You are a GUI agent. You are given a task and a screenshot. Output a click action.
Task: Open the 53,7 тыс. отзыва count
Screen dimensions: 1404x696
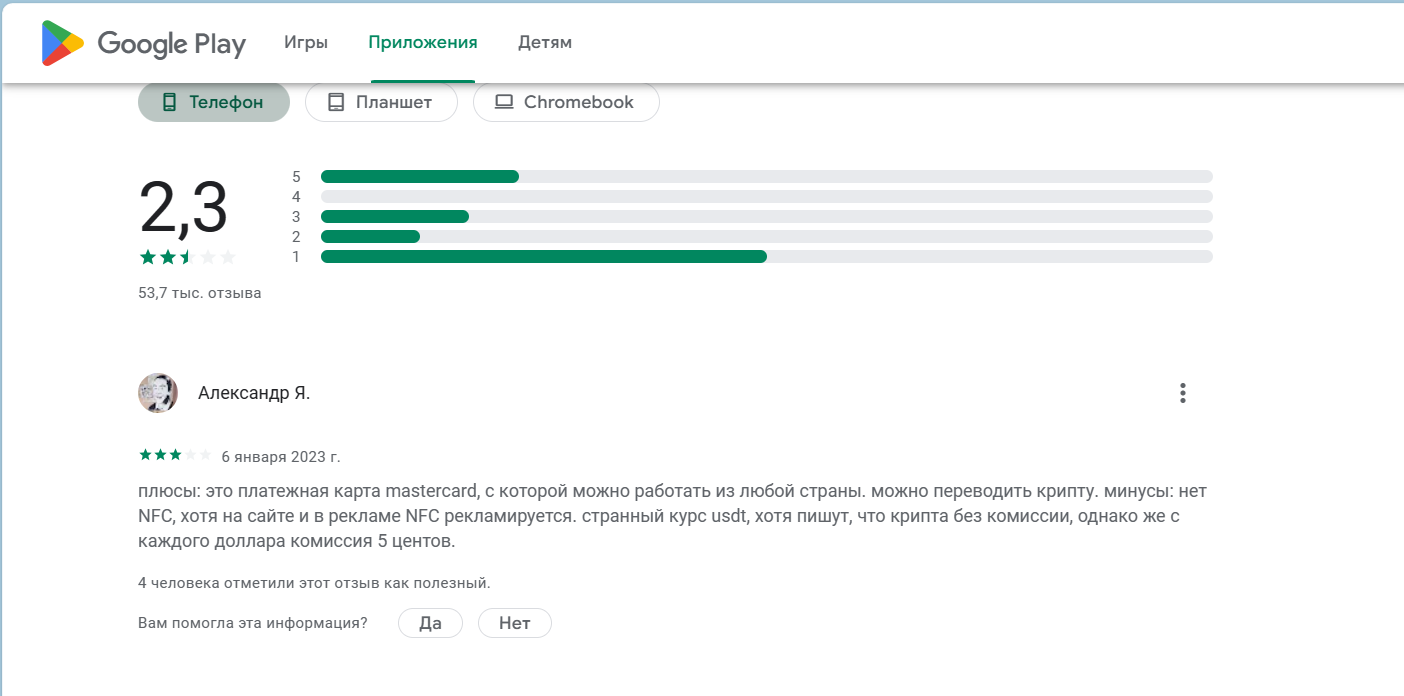[198, 292]
